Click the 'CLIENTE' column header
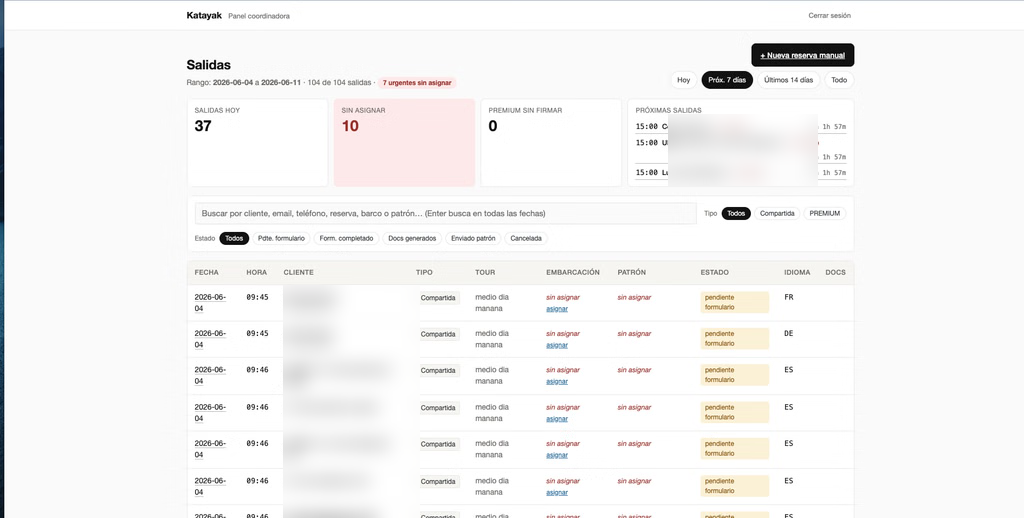The height and width of the screenshot is (518, 1024). [x=298, y=272]
